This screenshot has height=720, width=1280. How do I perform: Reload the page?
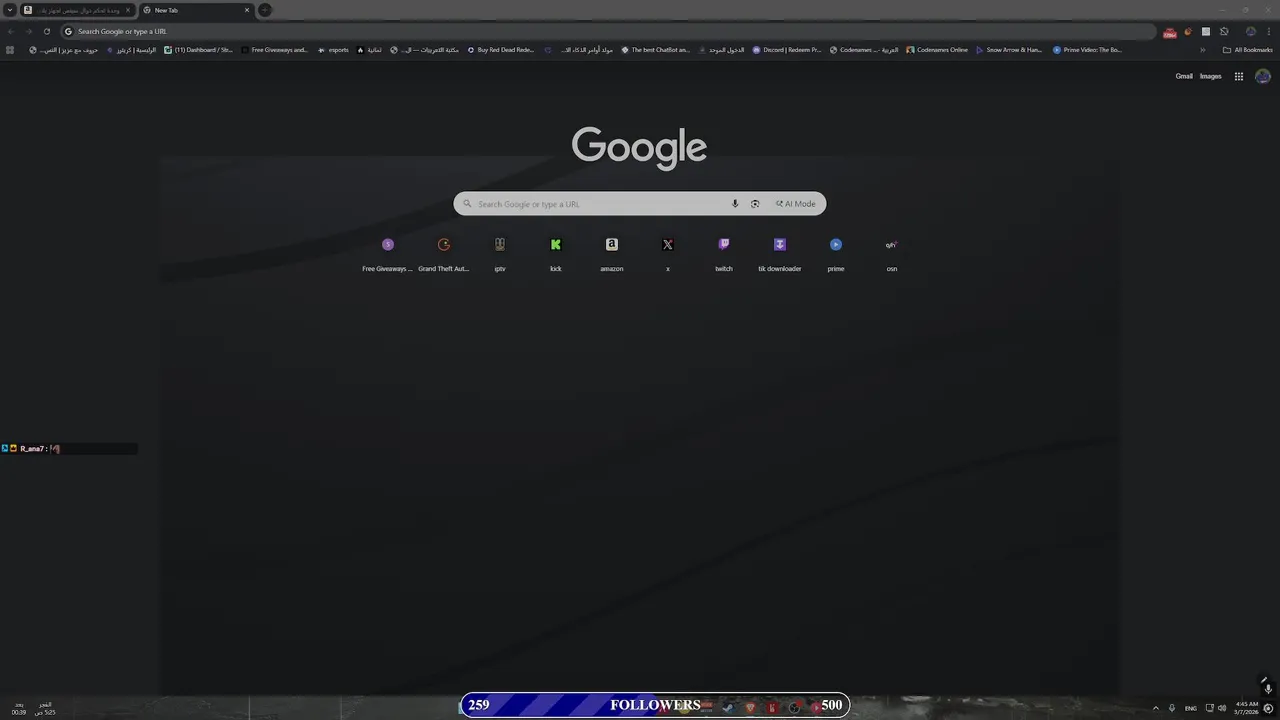coord(46,31)
